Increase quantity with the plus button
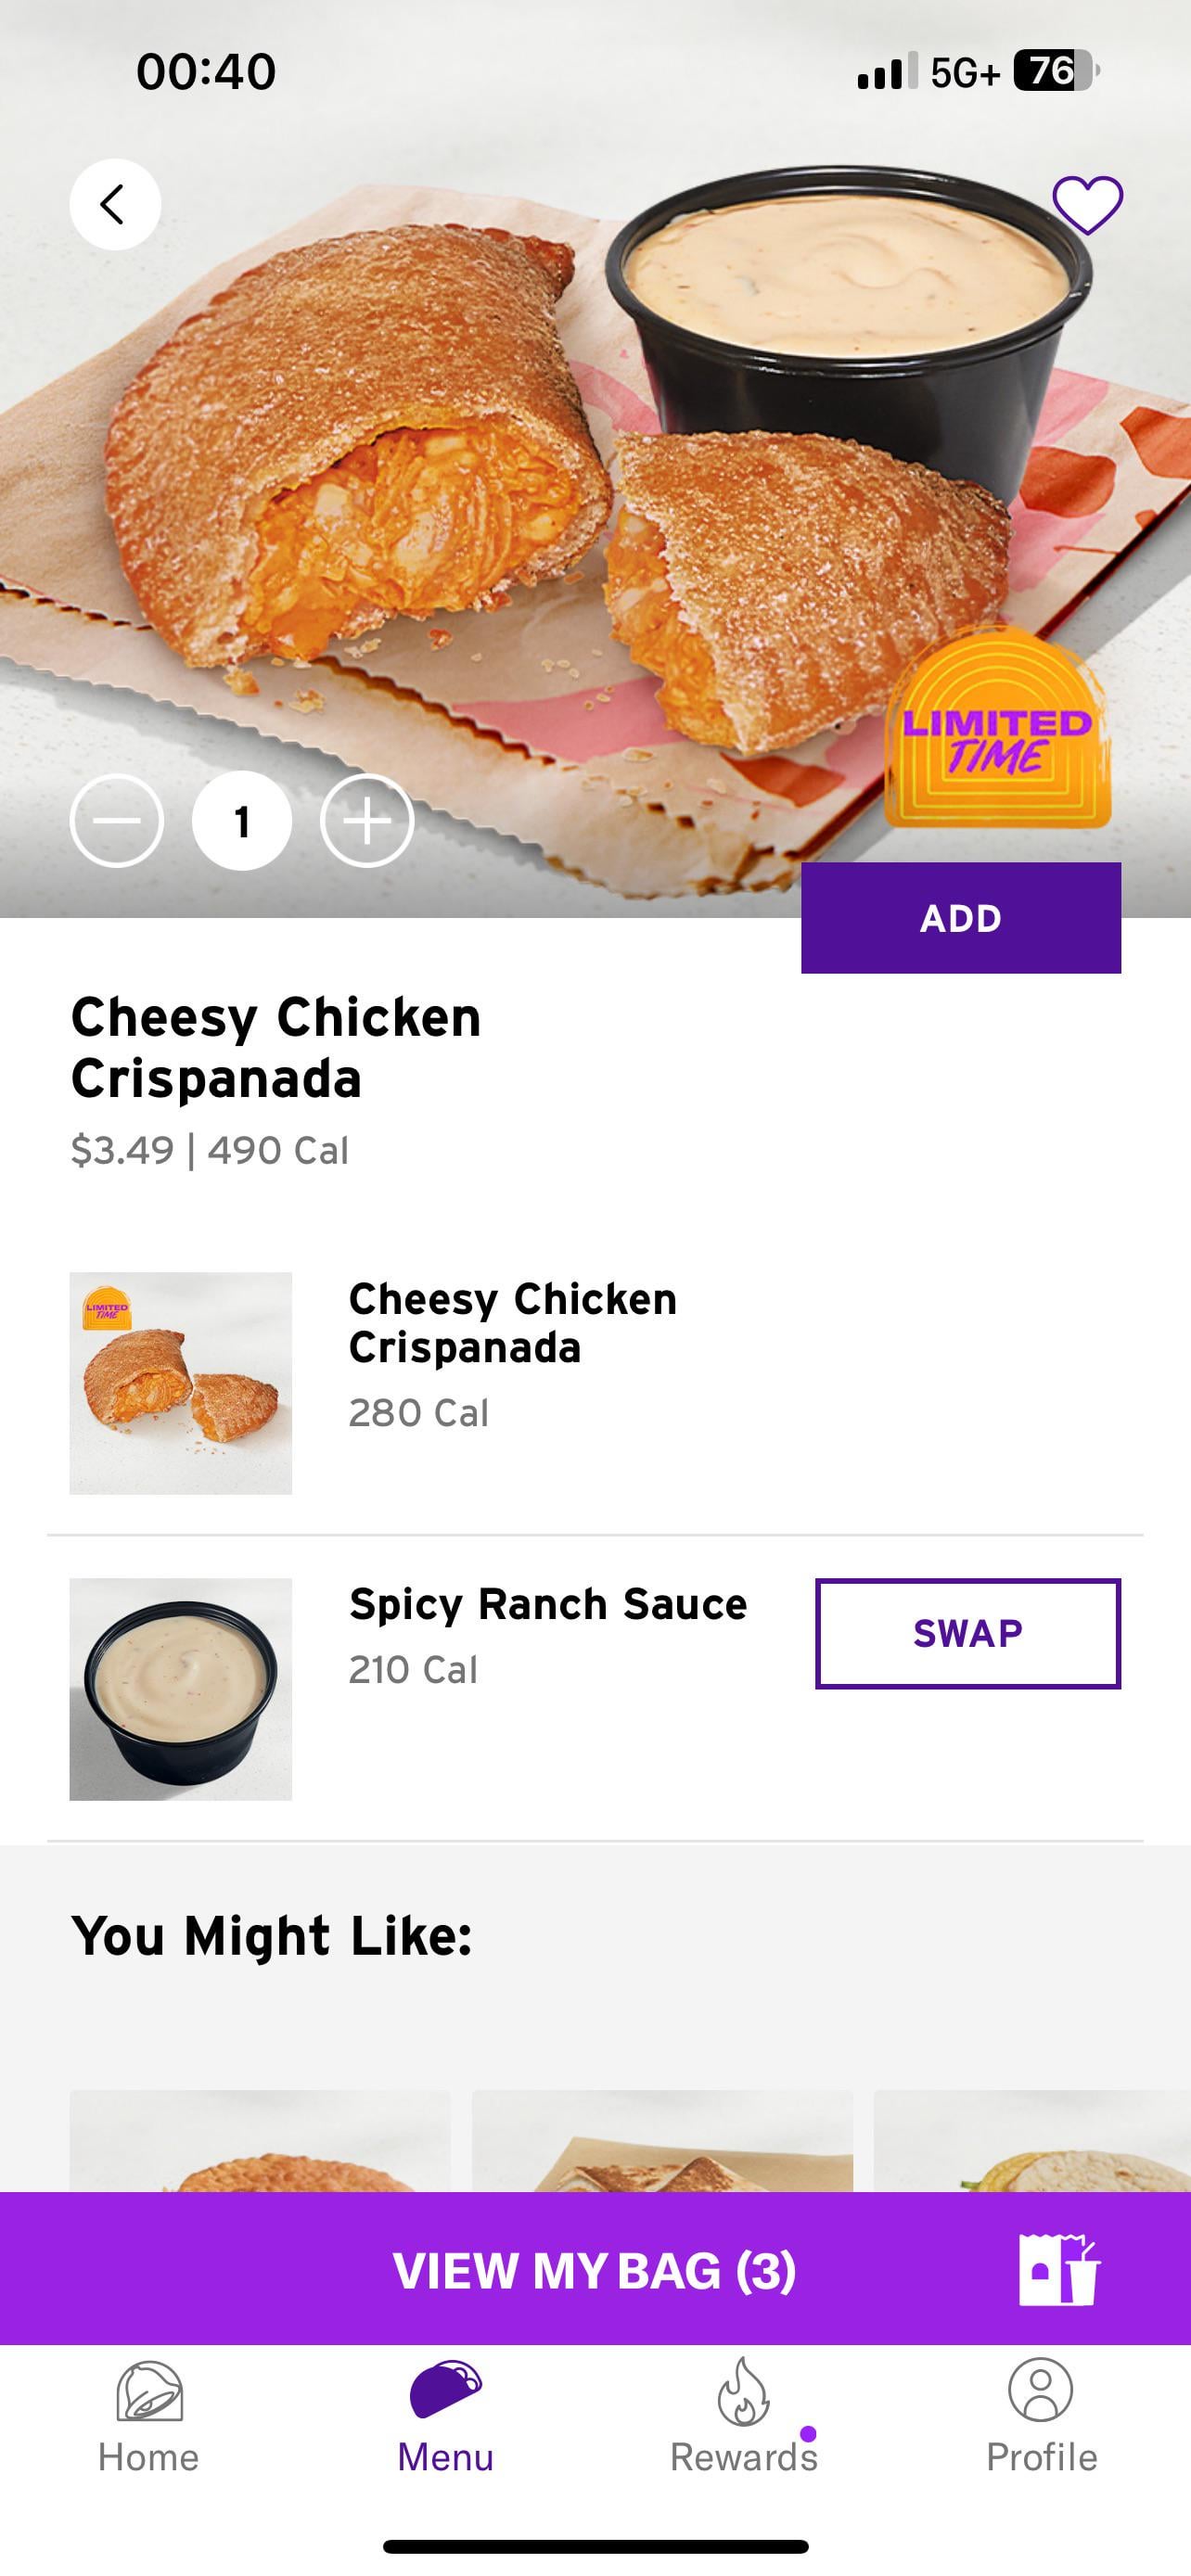 point(367,821)
